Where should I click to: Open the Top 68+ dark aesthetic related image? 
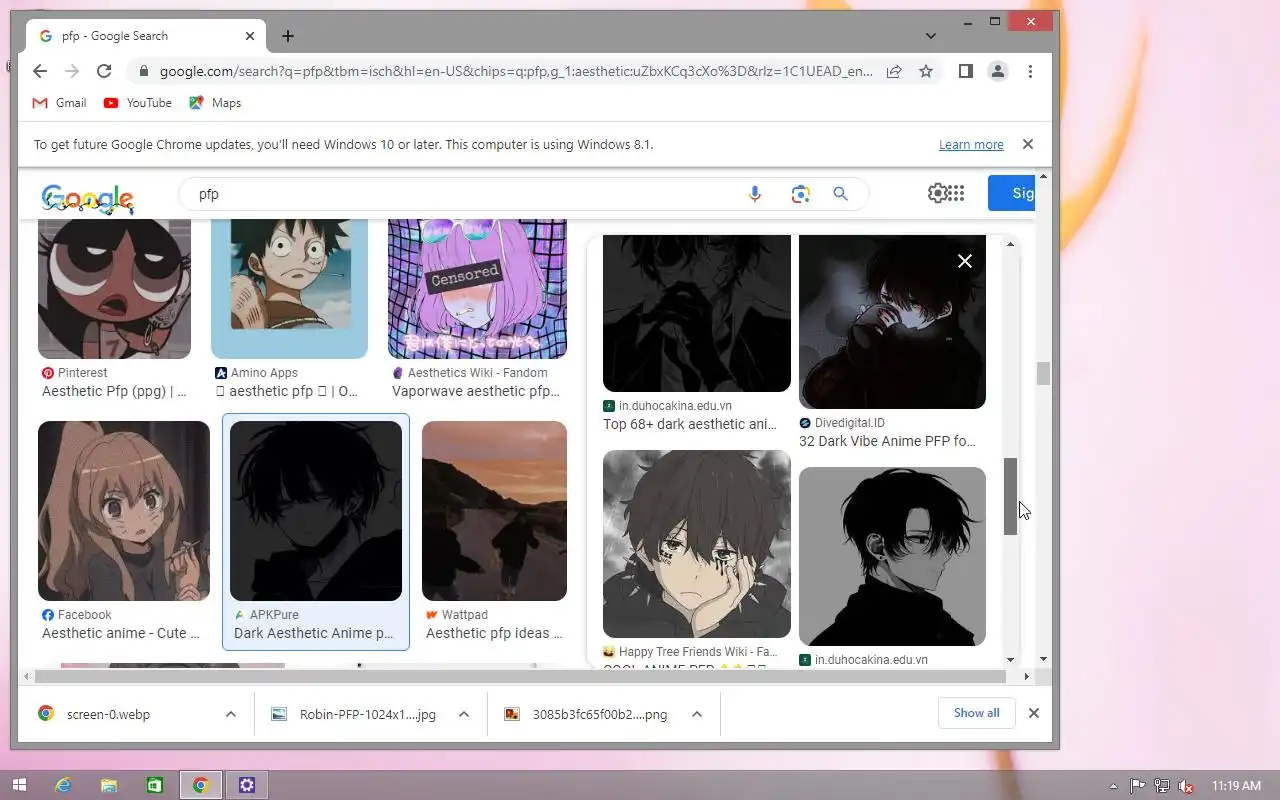(x=697, y=313)
